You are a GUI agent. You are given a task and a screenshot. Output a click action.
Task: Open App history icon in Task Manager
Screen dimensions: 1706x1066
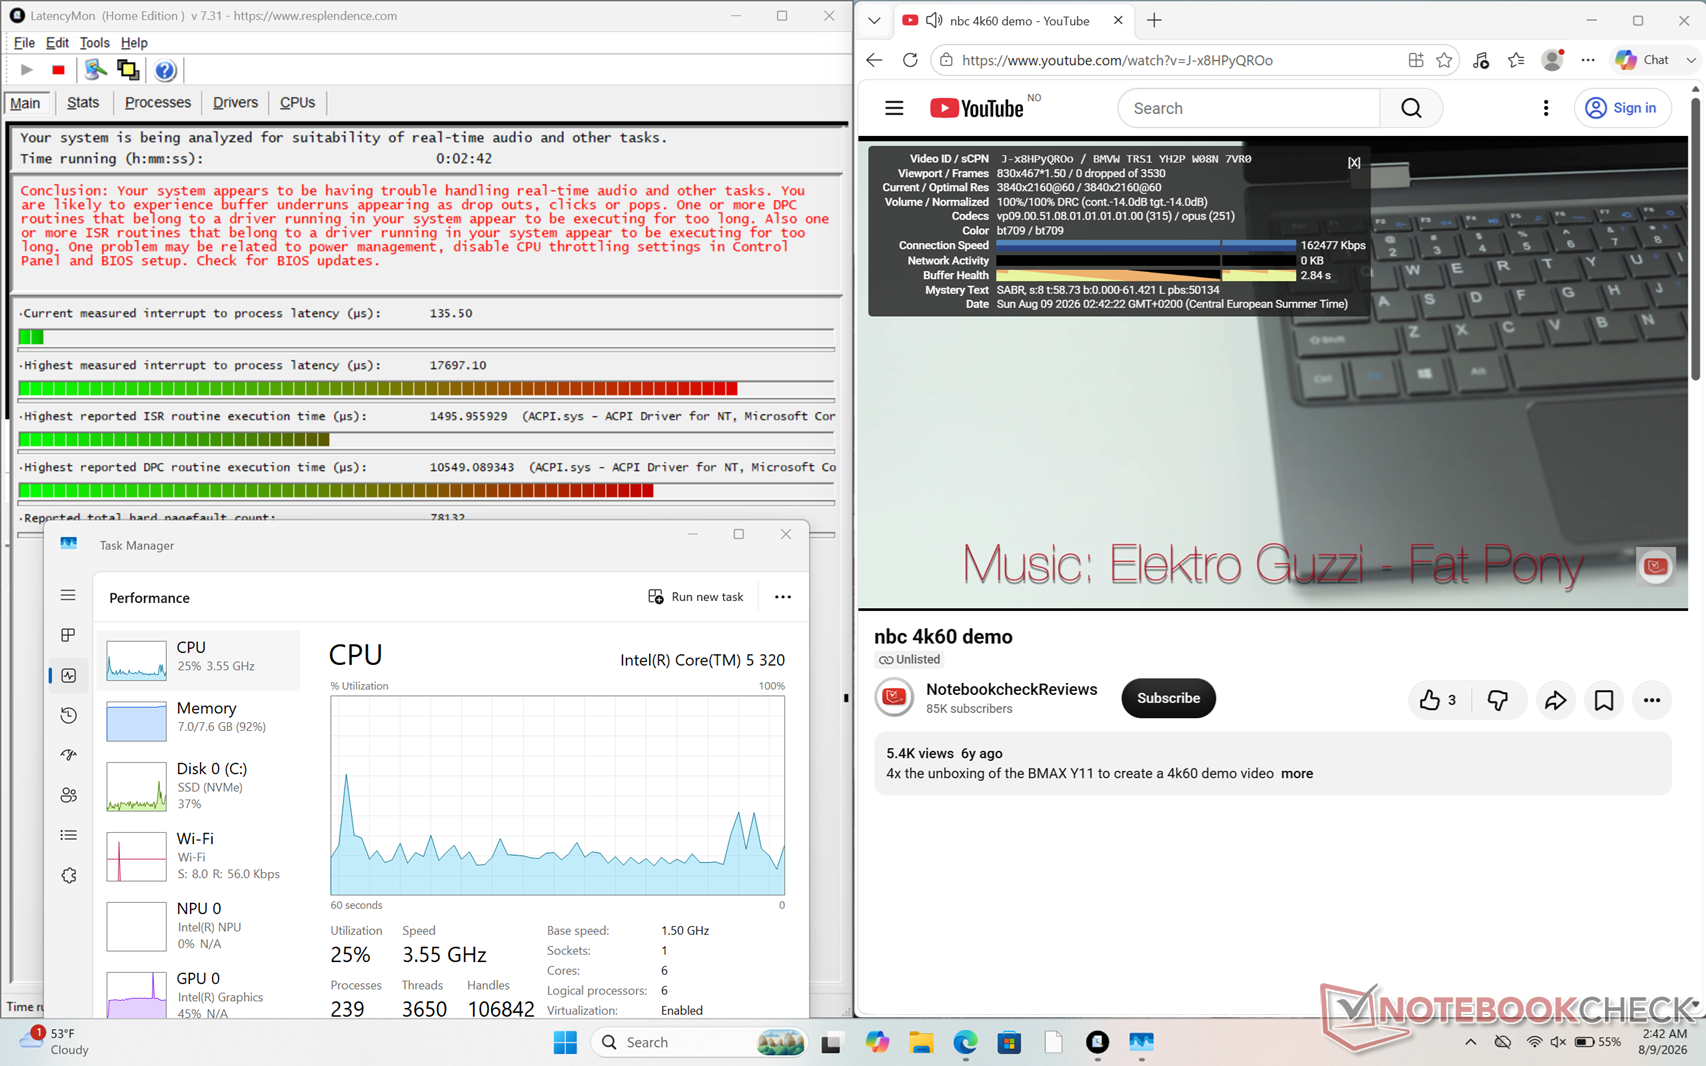pyautogui.click(x=68, y=715)
